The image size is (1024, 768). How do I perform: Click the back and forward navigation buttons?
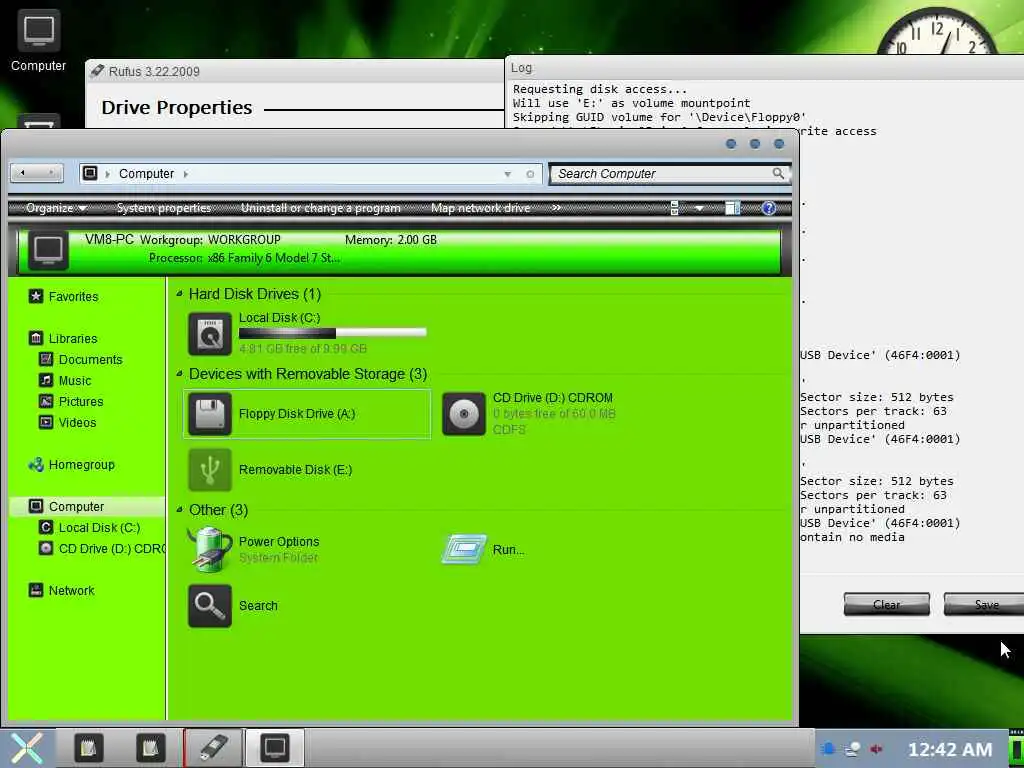coord(37,173)
